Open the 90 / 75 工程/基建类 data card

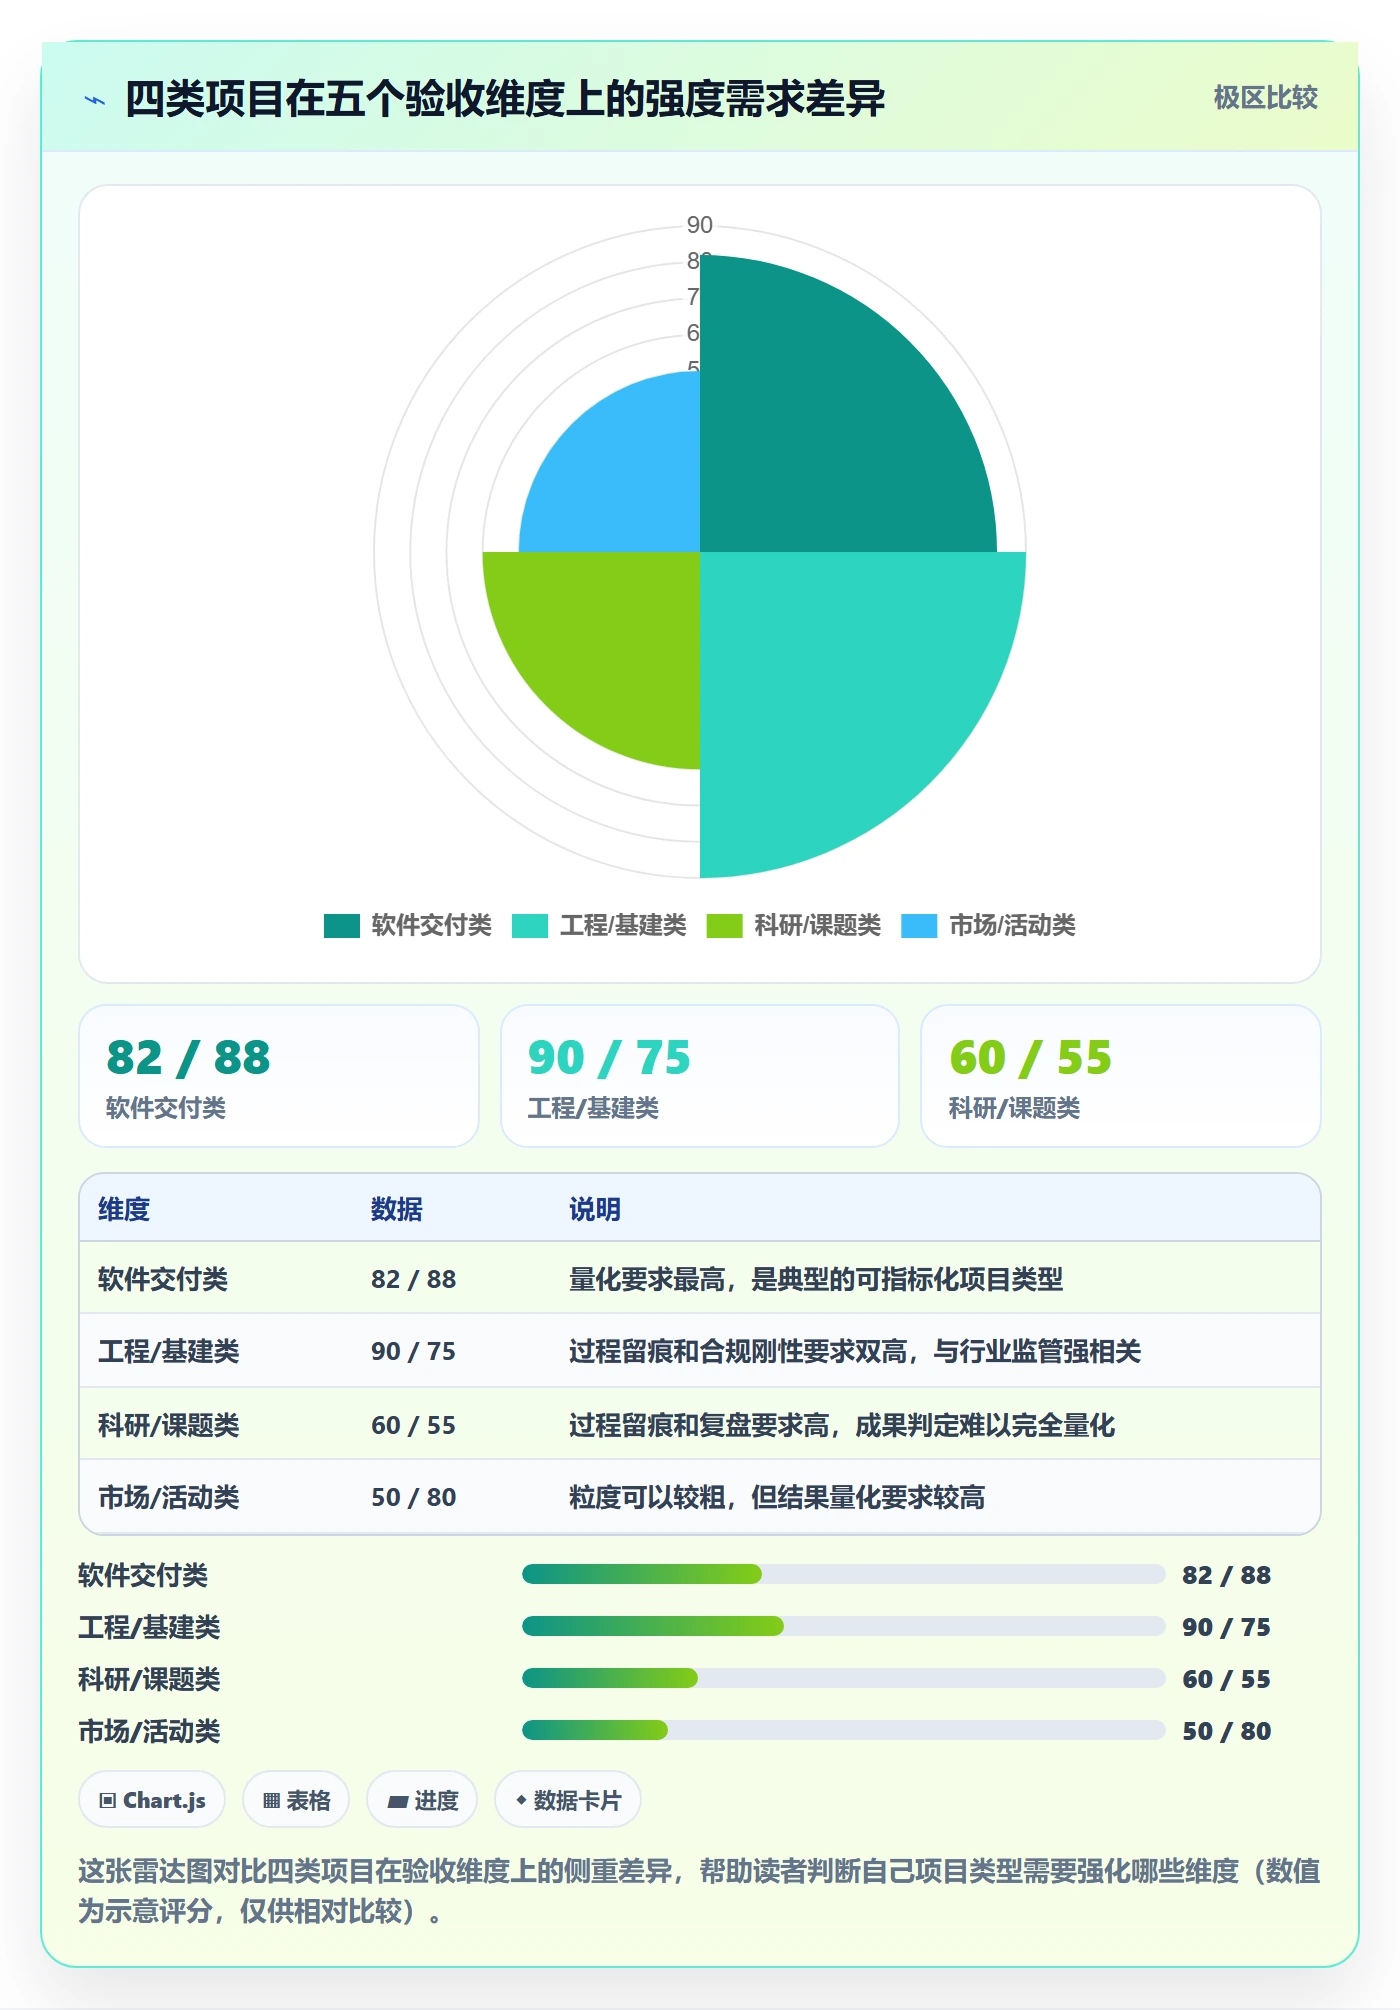(700, 1076)
